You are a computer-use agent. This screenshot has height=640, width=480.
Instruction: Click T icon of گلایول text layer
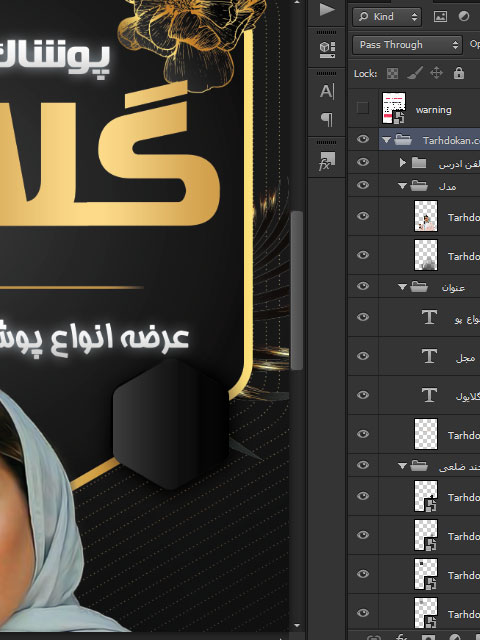coord(429,395)
